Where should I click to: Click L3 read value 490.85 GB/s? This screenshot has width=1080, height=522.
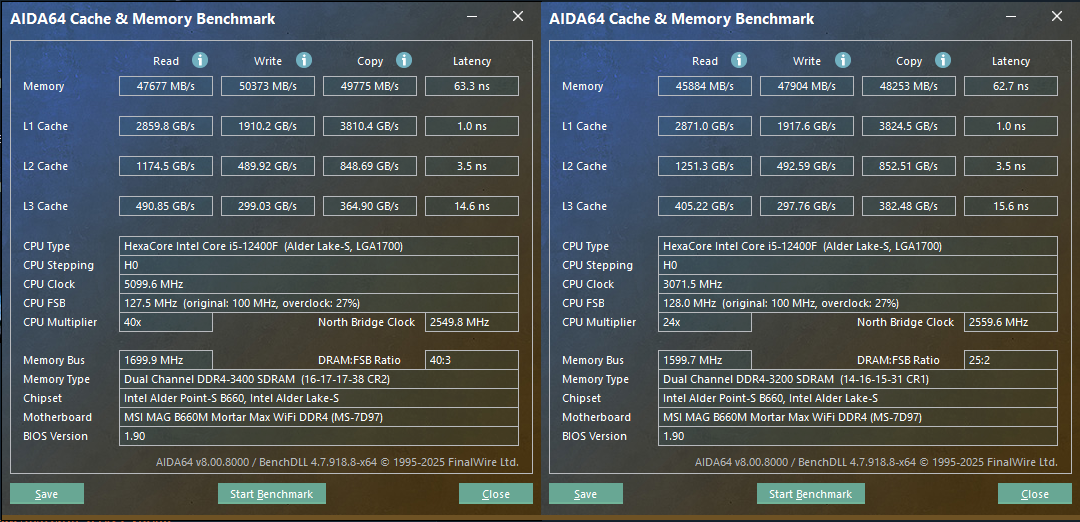click(x=166, y=206)
